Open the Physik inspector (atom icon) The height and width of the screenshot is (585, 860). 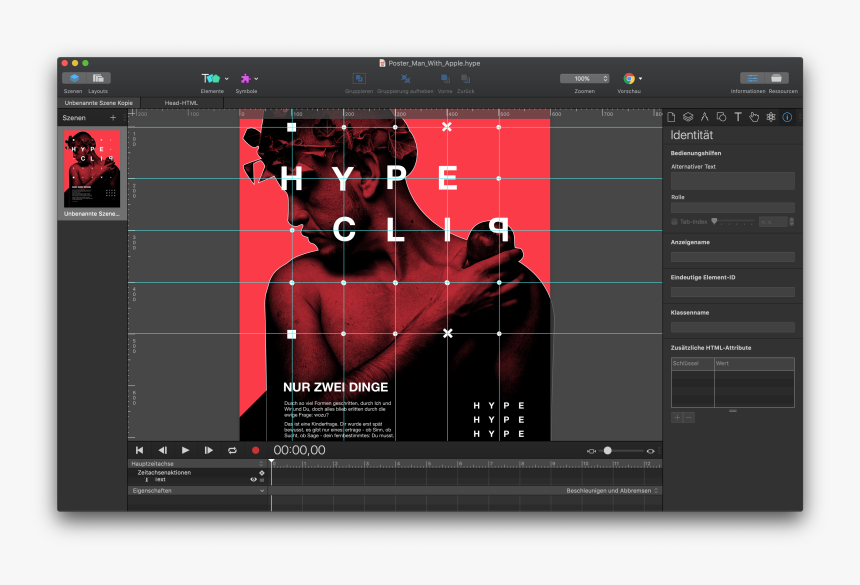770,117
